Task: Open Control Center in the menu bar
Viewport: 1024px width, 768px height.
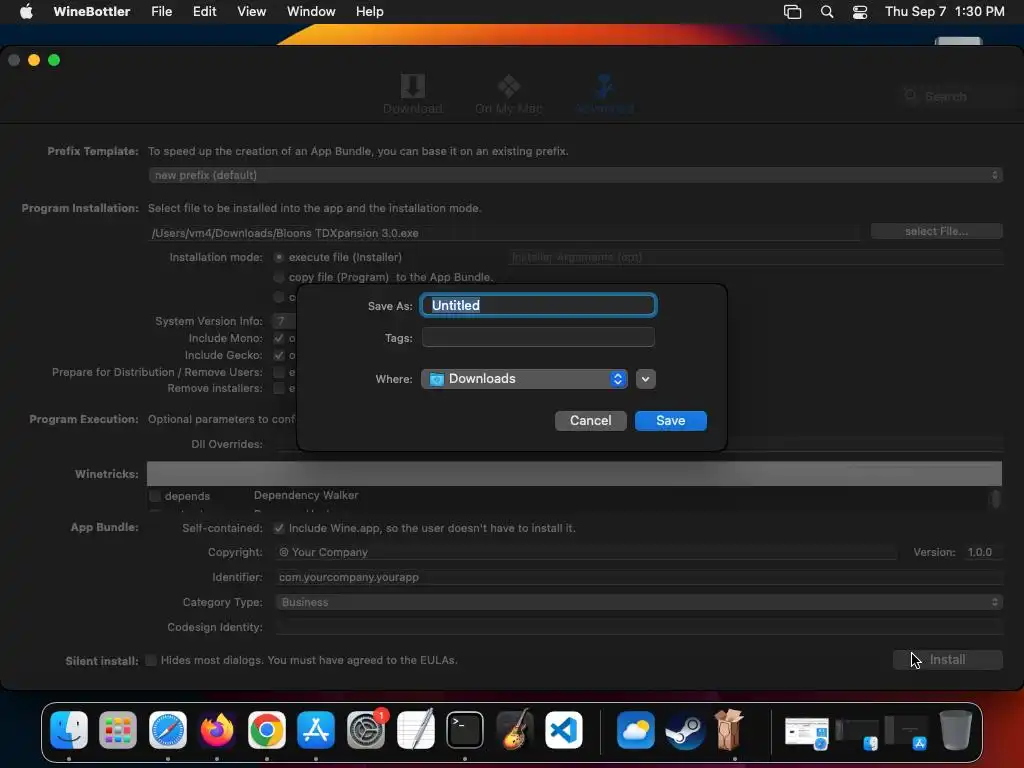Action: (x=860, y=12)
